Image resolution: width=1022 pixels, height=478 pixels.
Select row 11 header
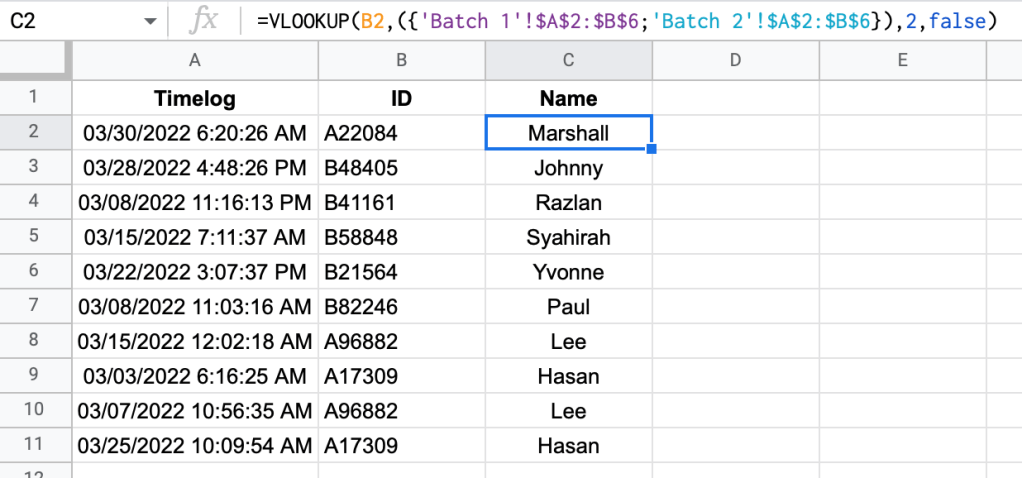[x=35, y=446]
